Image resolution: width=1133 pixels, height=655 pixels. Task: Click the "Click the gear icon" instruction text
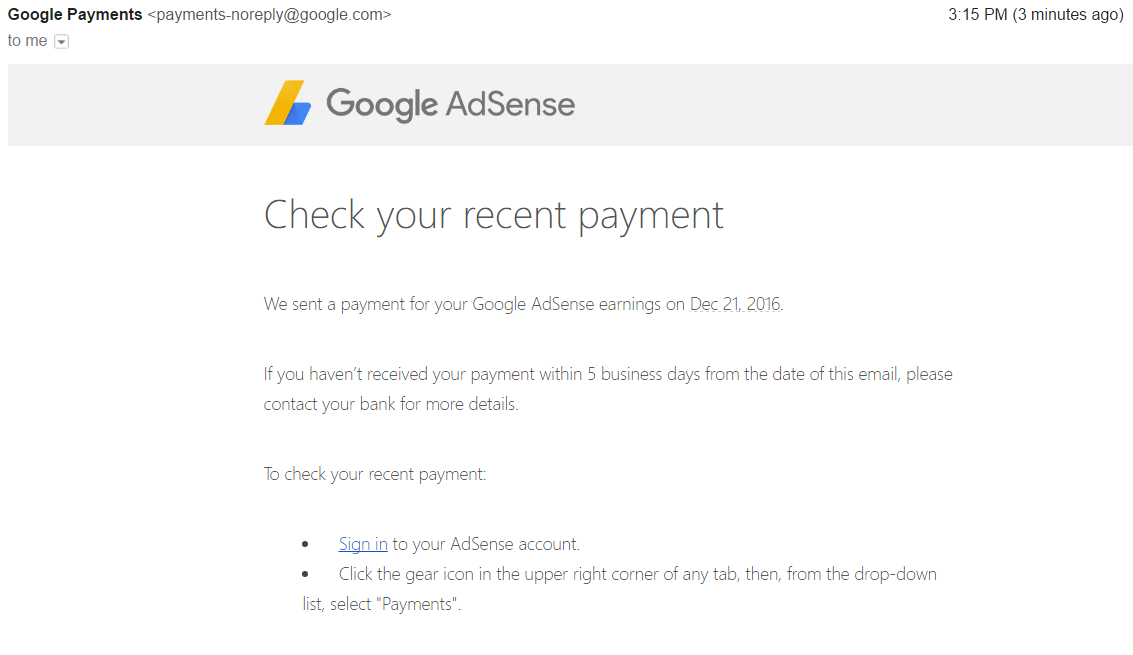point(637,574)
